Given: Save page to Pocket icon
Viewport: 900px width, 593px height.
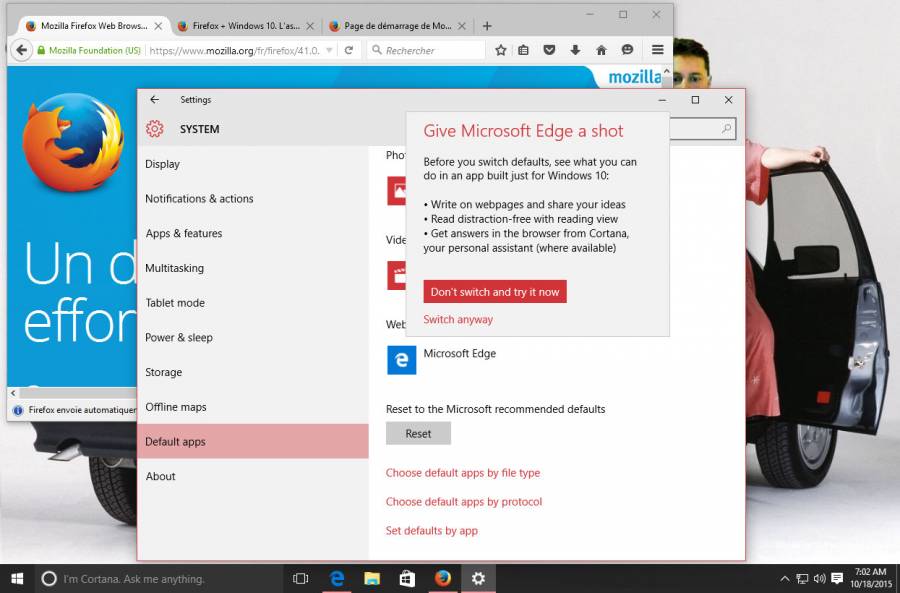Looking at the screenshot, I should [x=549, y=50].
